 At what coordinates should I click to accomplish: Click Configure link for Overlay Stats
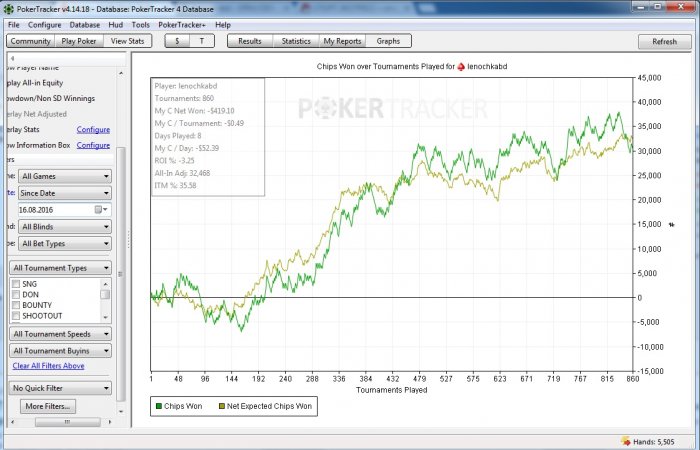[x=93, y=129]
